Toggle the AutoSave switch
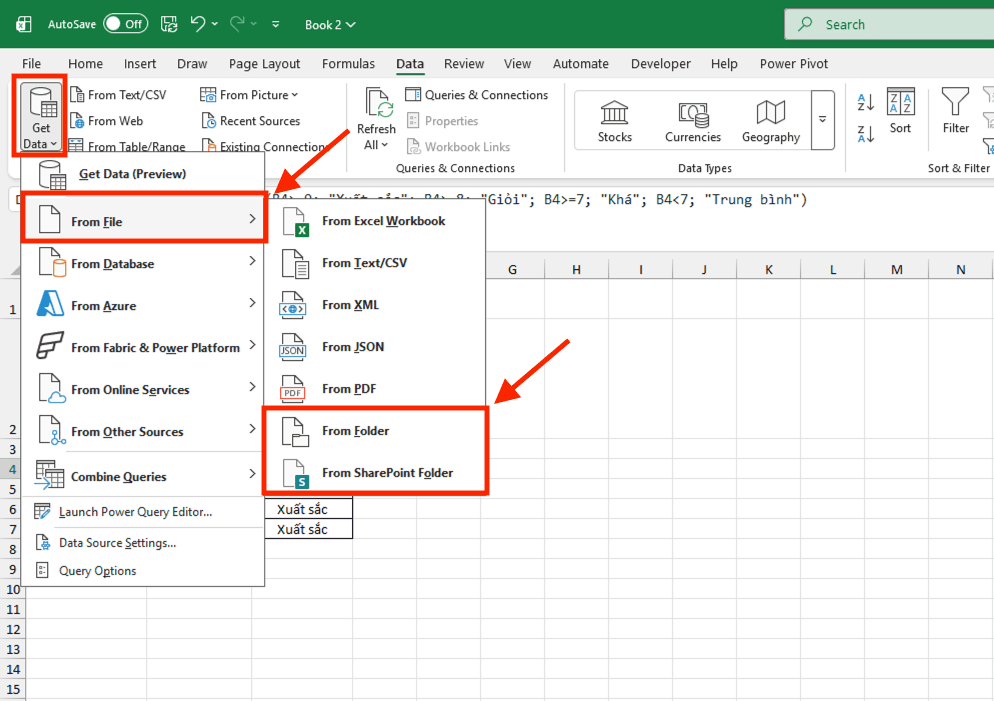Image resolution: width=994 pixels, height=701 pixels. 126,24
